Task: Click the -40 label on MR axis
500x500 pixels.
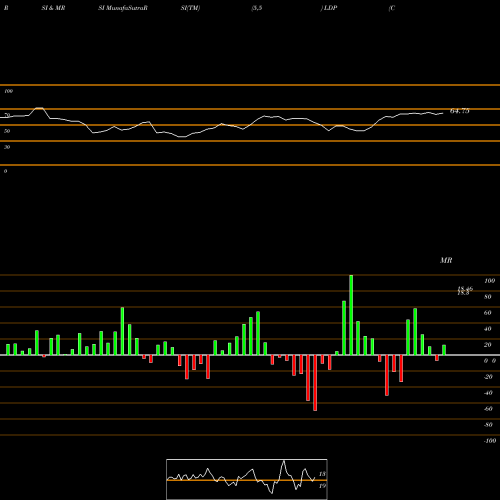Action: coord(488,393)
